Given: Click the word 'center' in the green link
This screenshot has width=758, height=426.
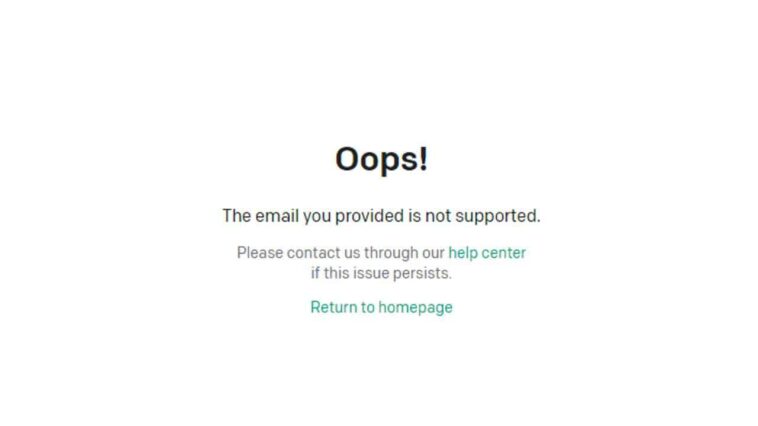Looking at the screenshot, I should tap(504, 252).
